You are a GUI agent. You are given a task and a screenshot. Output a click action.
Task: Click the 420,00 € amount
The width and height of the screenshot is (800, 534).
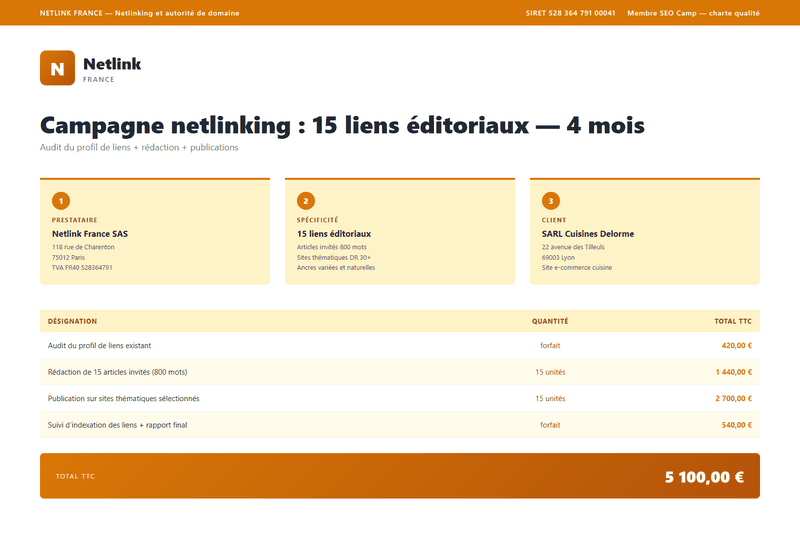737,346
